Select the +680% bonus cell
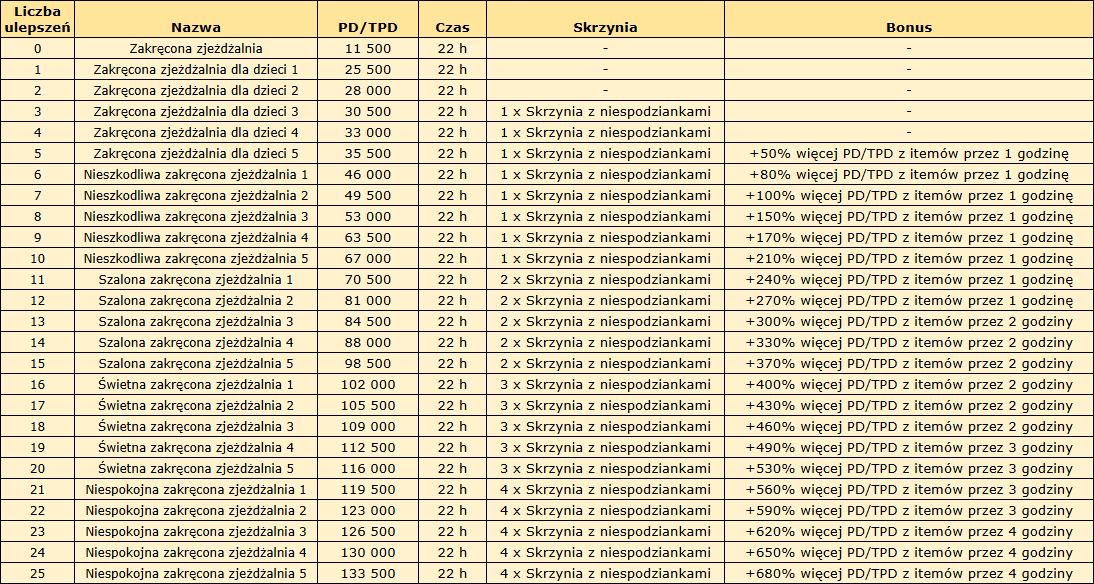Image resolution: width=1094 pixels, height=584 pixels. pyautogui.click(x=908, y=573)
